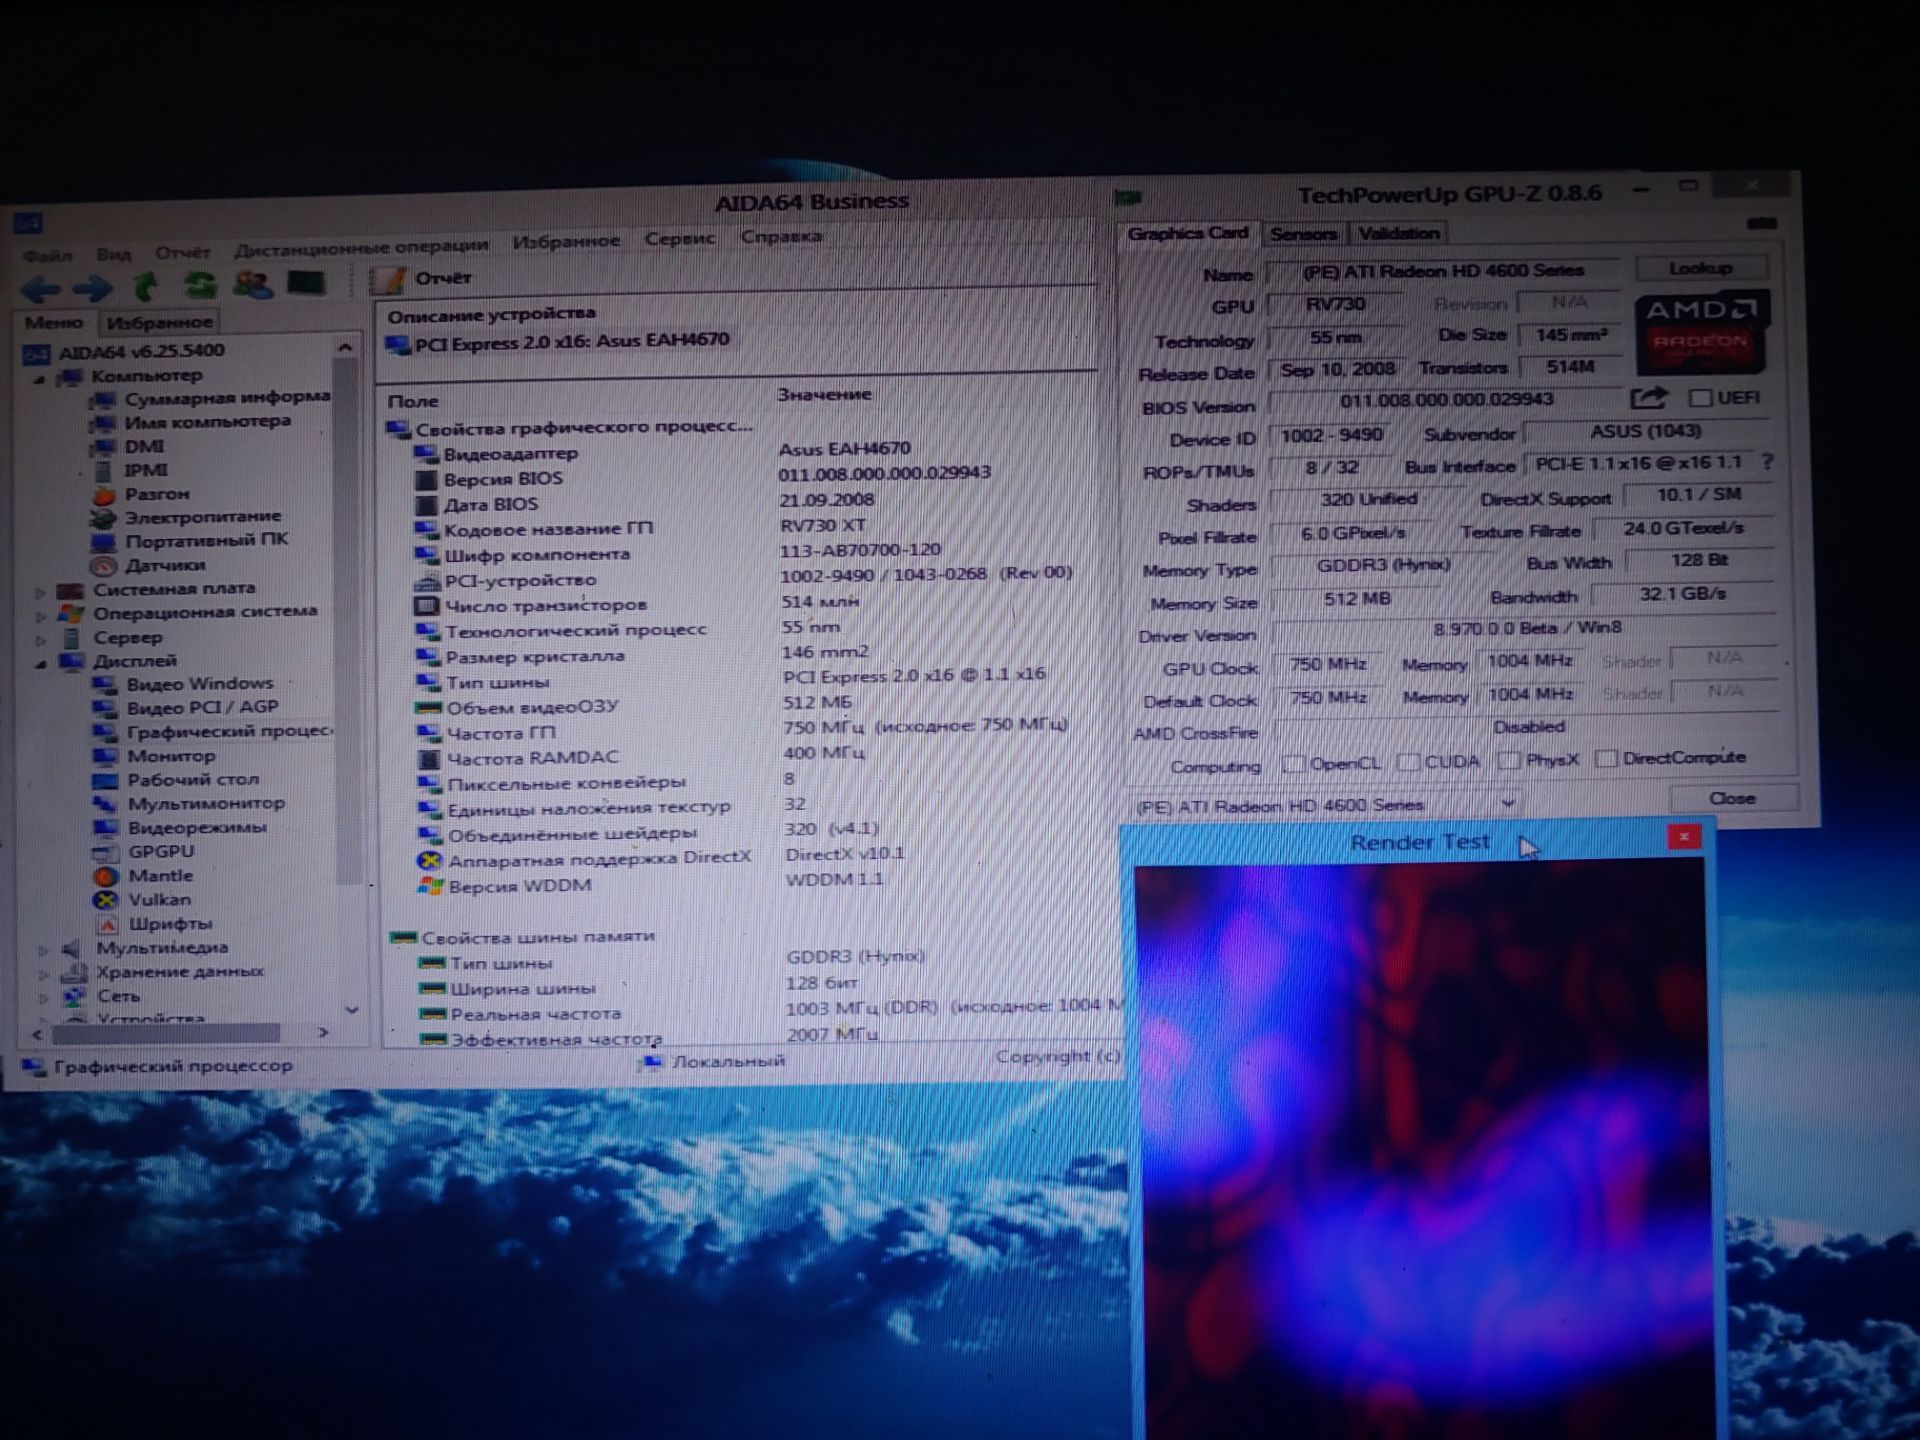Open the Validation tab in GPU-Z
This screenshot has width=1920, height=1440.
point(1398,233)
